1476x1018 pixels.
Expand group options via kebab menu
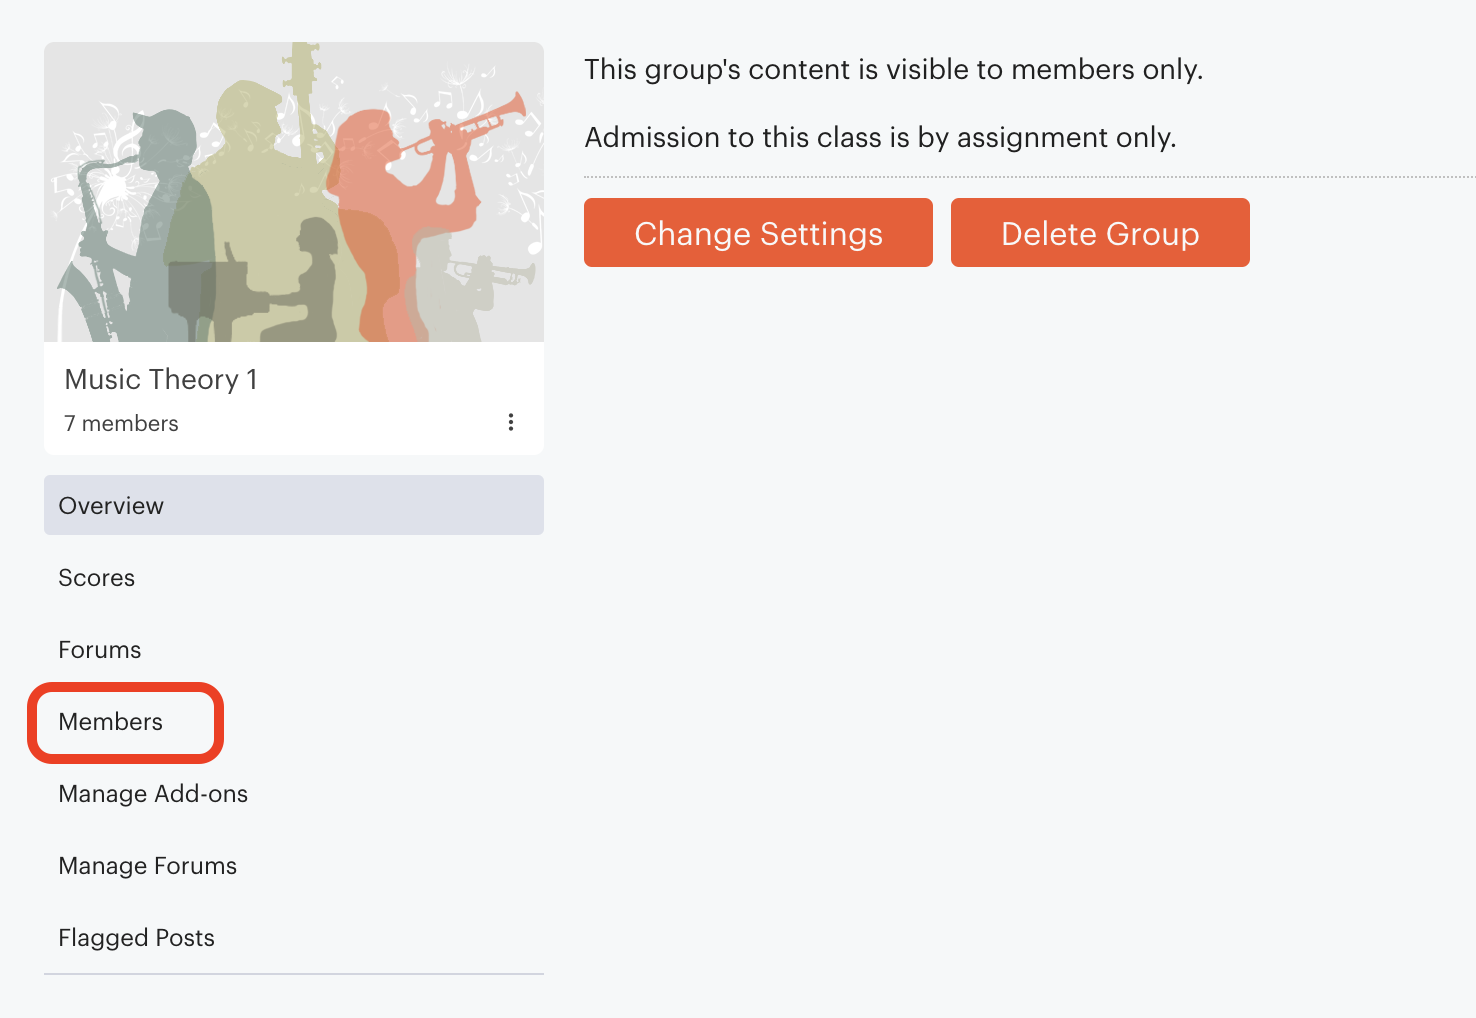(511, 422)
